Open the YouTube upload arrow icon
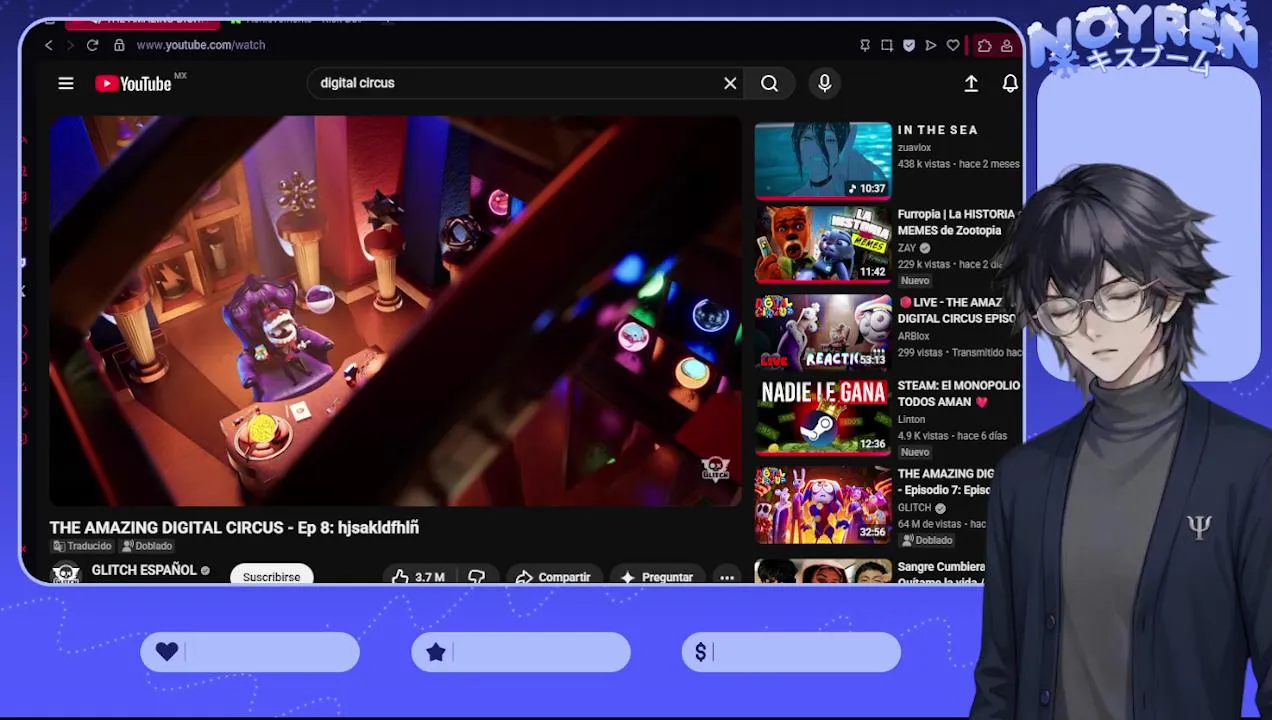Viewport: 1272px width, 720px height. [971, 84]
